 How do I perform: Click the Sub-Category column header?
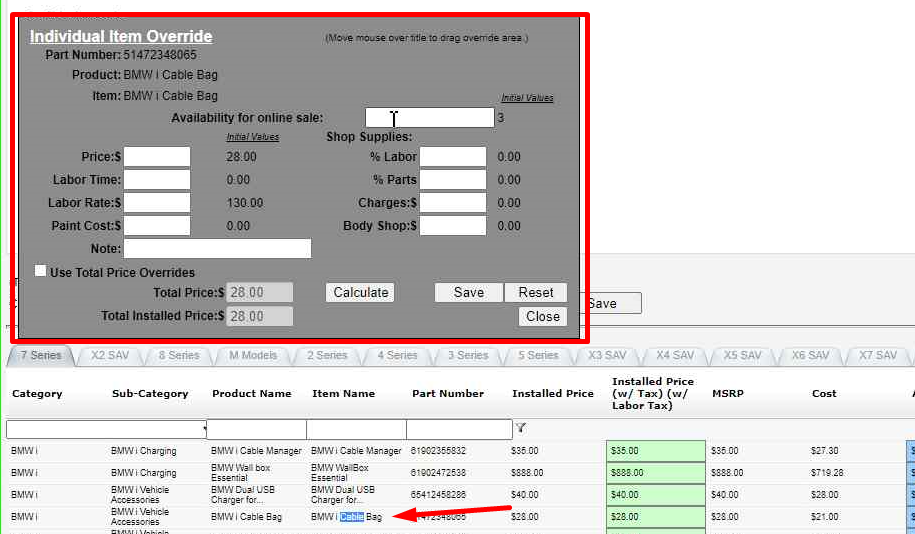(x=150, y=394)
